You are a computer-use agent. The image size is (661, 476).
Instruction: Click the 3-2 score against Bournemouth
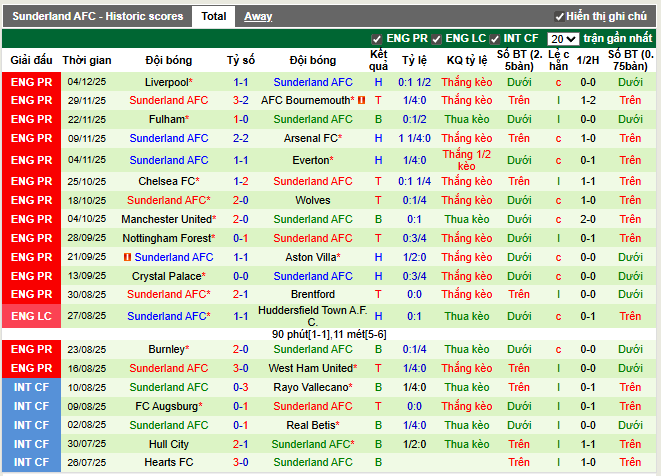[241, 101]
